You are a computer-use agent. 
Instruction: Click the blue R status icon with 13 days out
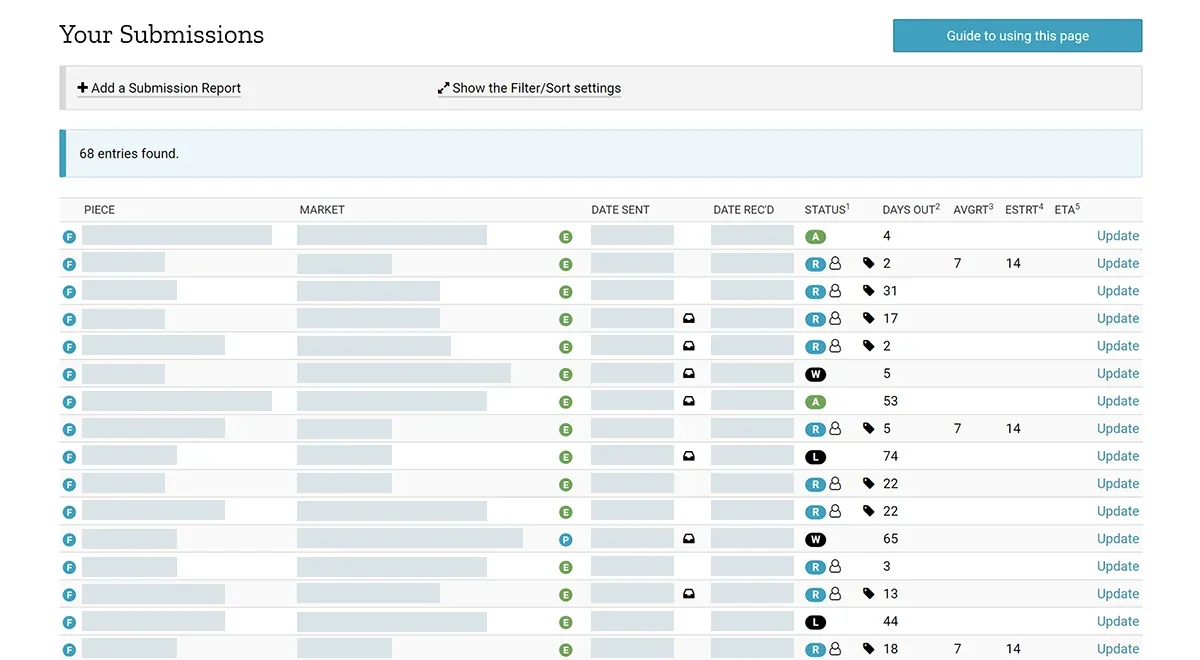(815, 594)
